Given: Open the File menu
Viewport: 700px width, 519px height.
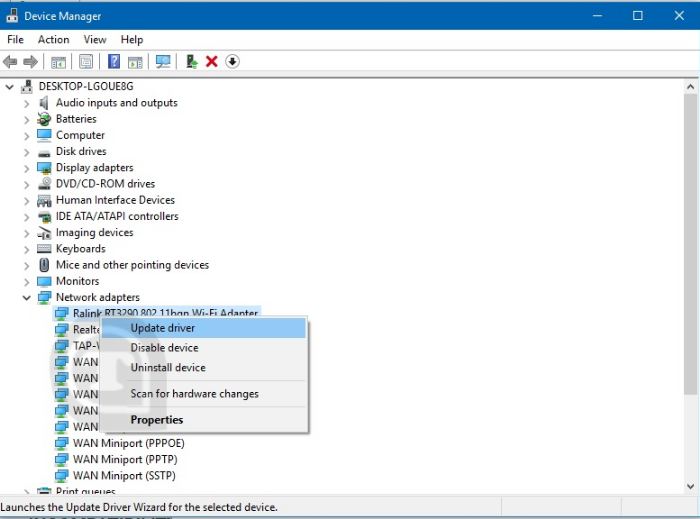Looking at the screenshot, I should tap(15, 39).
